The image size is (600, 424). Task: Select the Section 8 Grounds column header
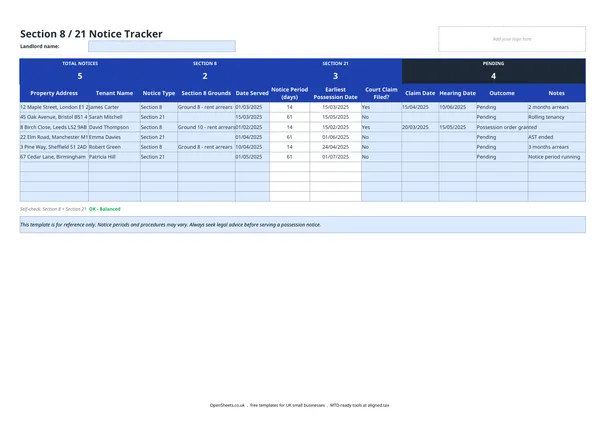pyautogui.click(x=206, y=93)
